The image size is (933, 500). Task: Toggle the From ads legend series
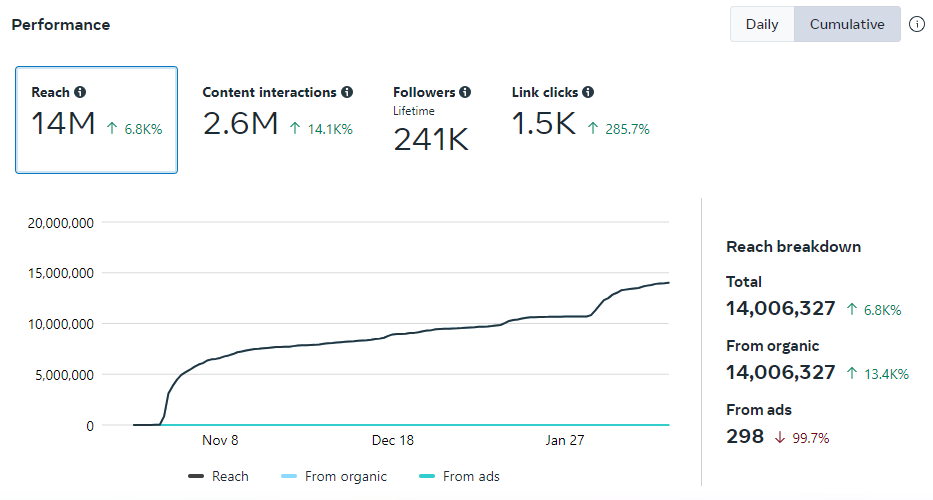(x=459, y=477)
